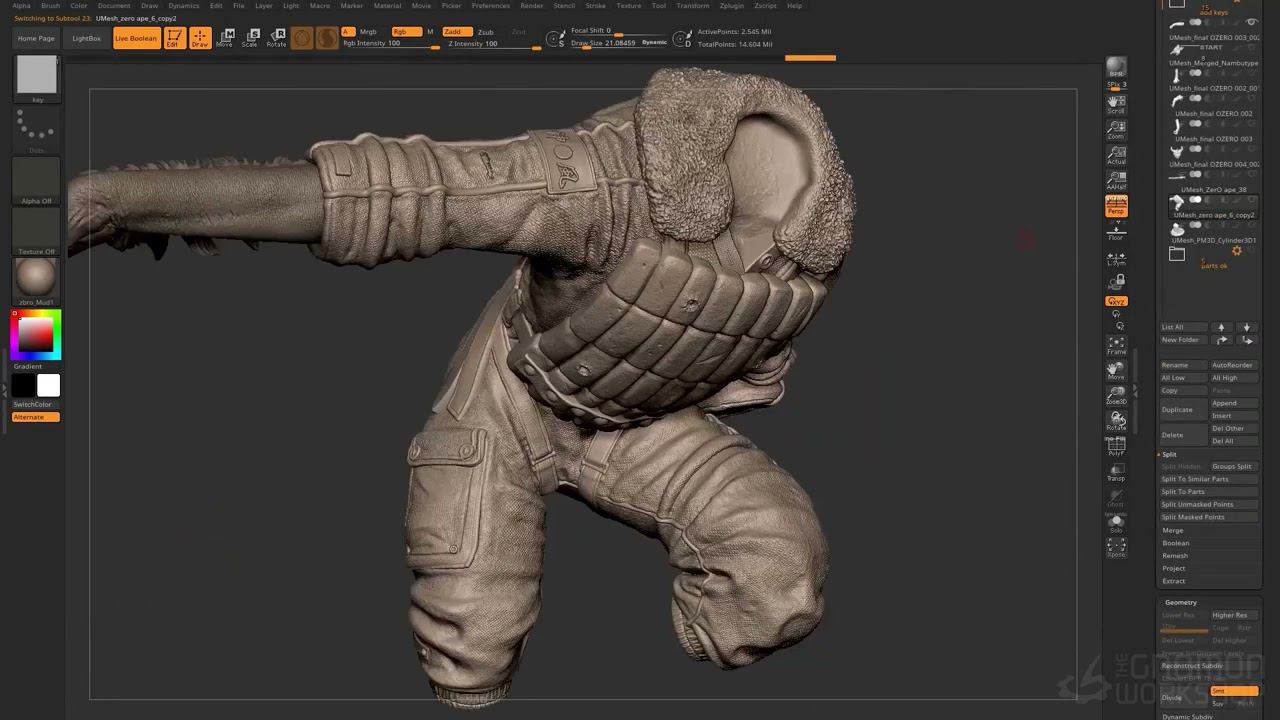
Task: Toggle Zadd sculpt mode
Action: (457, 32)
